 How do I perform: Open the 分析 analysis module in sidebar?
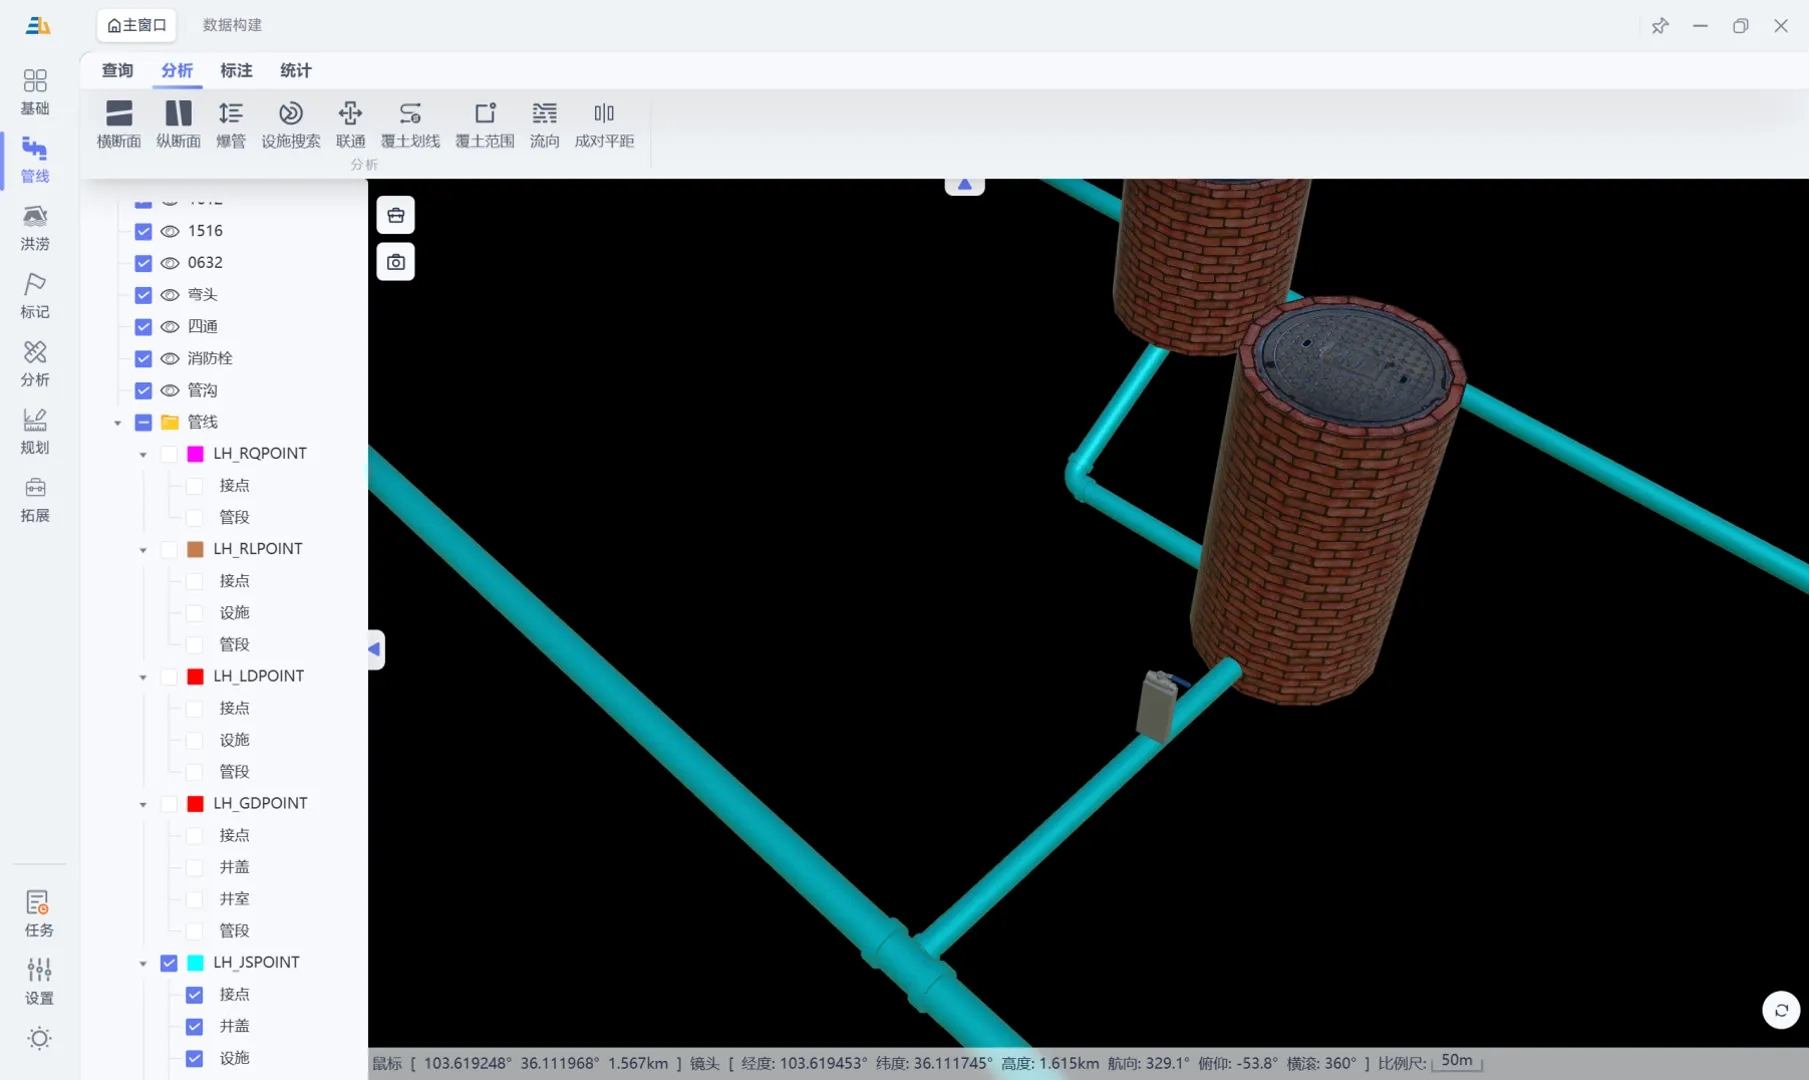(35, 364)
